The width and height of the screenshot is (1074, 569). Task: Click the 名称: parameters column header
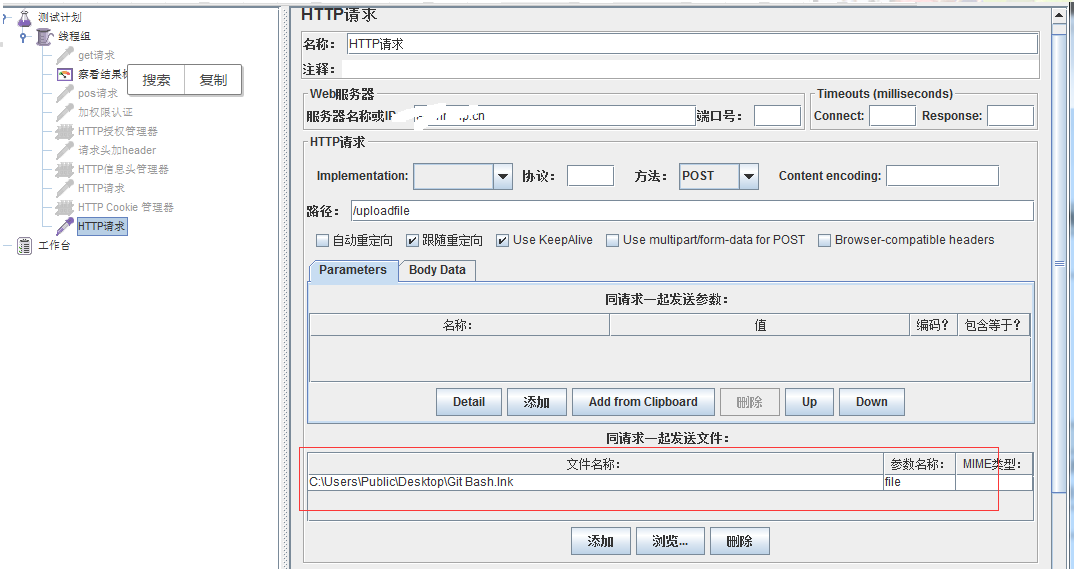click(460, 325)
